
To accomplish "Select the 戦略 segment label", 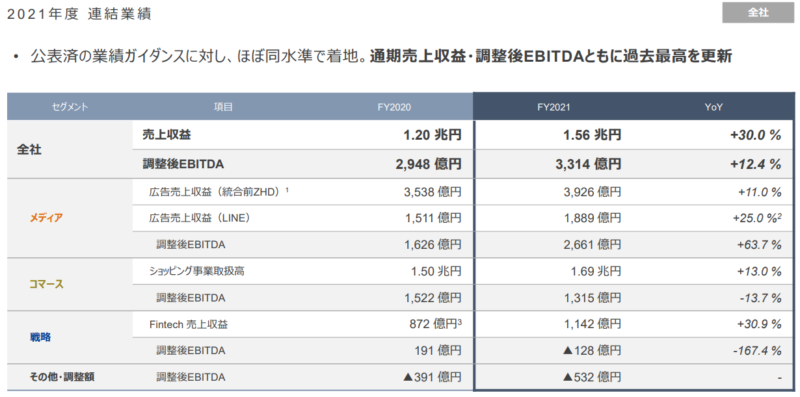I will [x=40, y=337].
